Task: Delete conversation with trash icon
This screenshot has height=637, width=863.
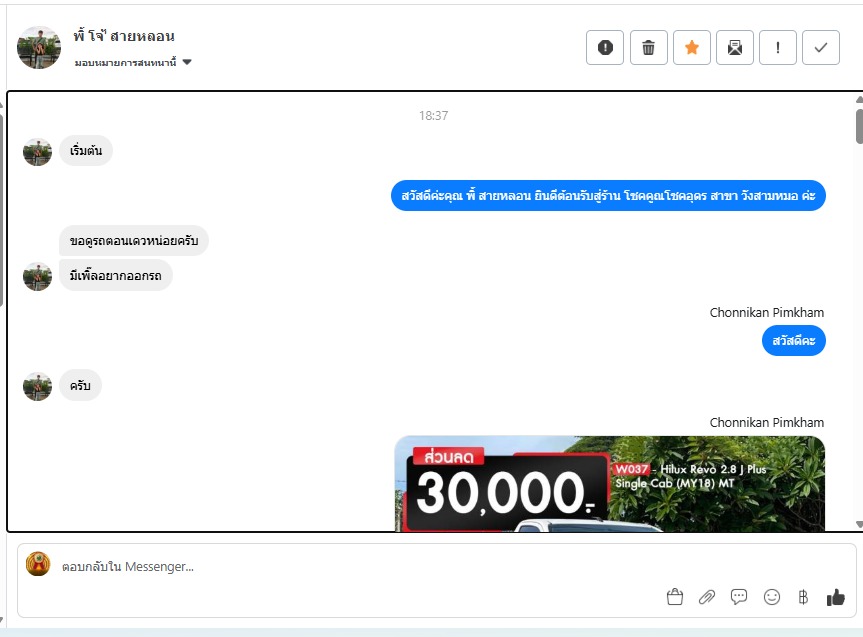Action: coord(648,47)
